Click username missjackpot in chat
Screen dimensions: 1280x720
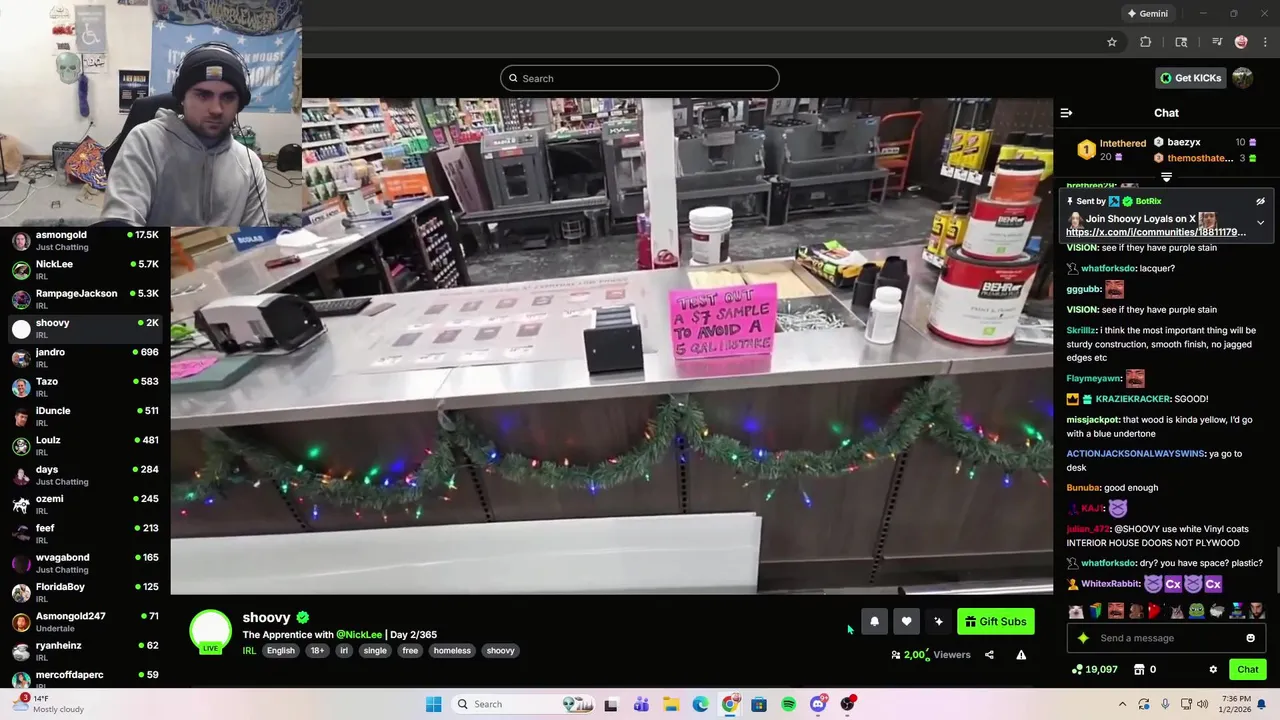click(1093, 420)
